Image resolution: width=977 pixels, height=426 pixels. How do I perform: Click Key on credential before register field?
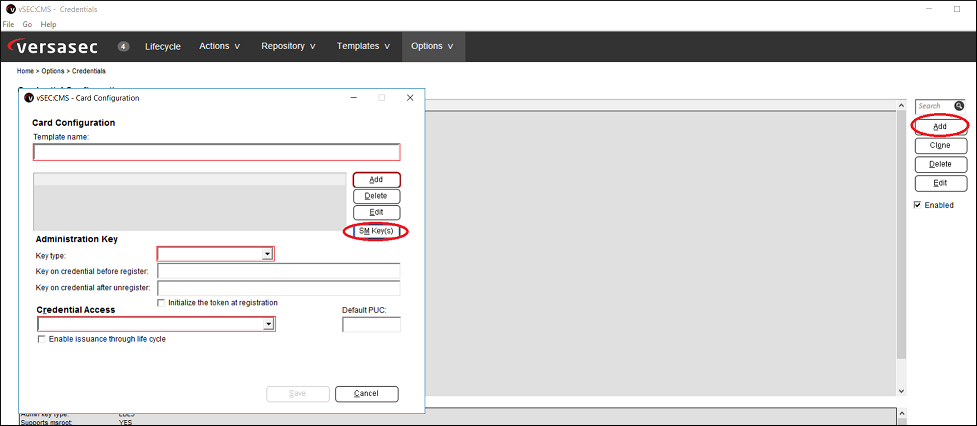click(x=279, y=272)
